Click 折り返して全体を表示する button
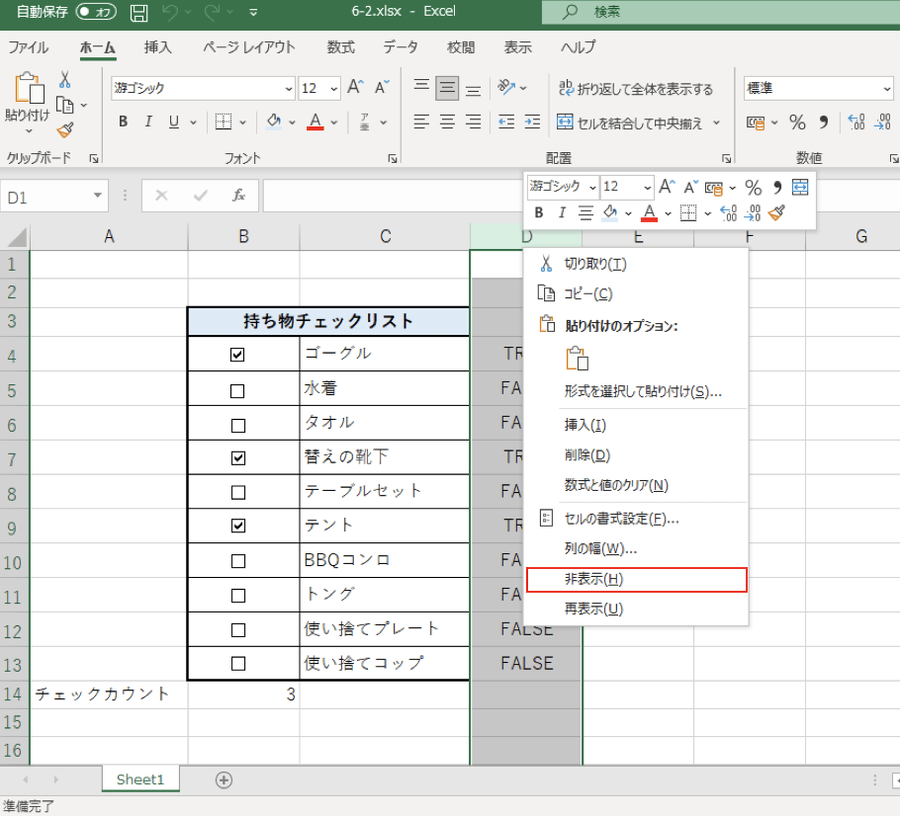The height and width of the screenshot is (816, 900). tap(635, 89)
